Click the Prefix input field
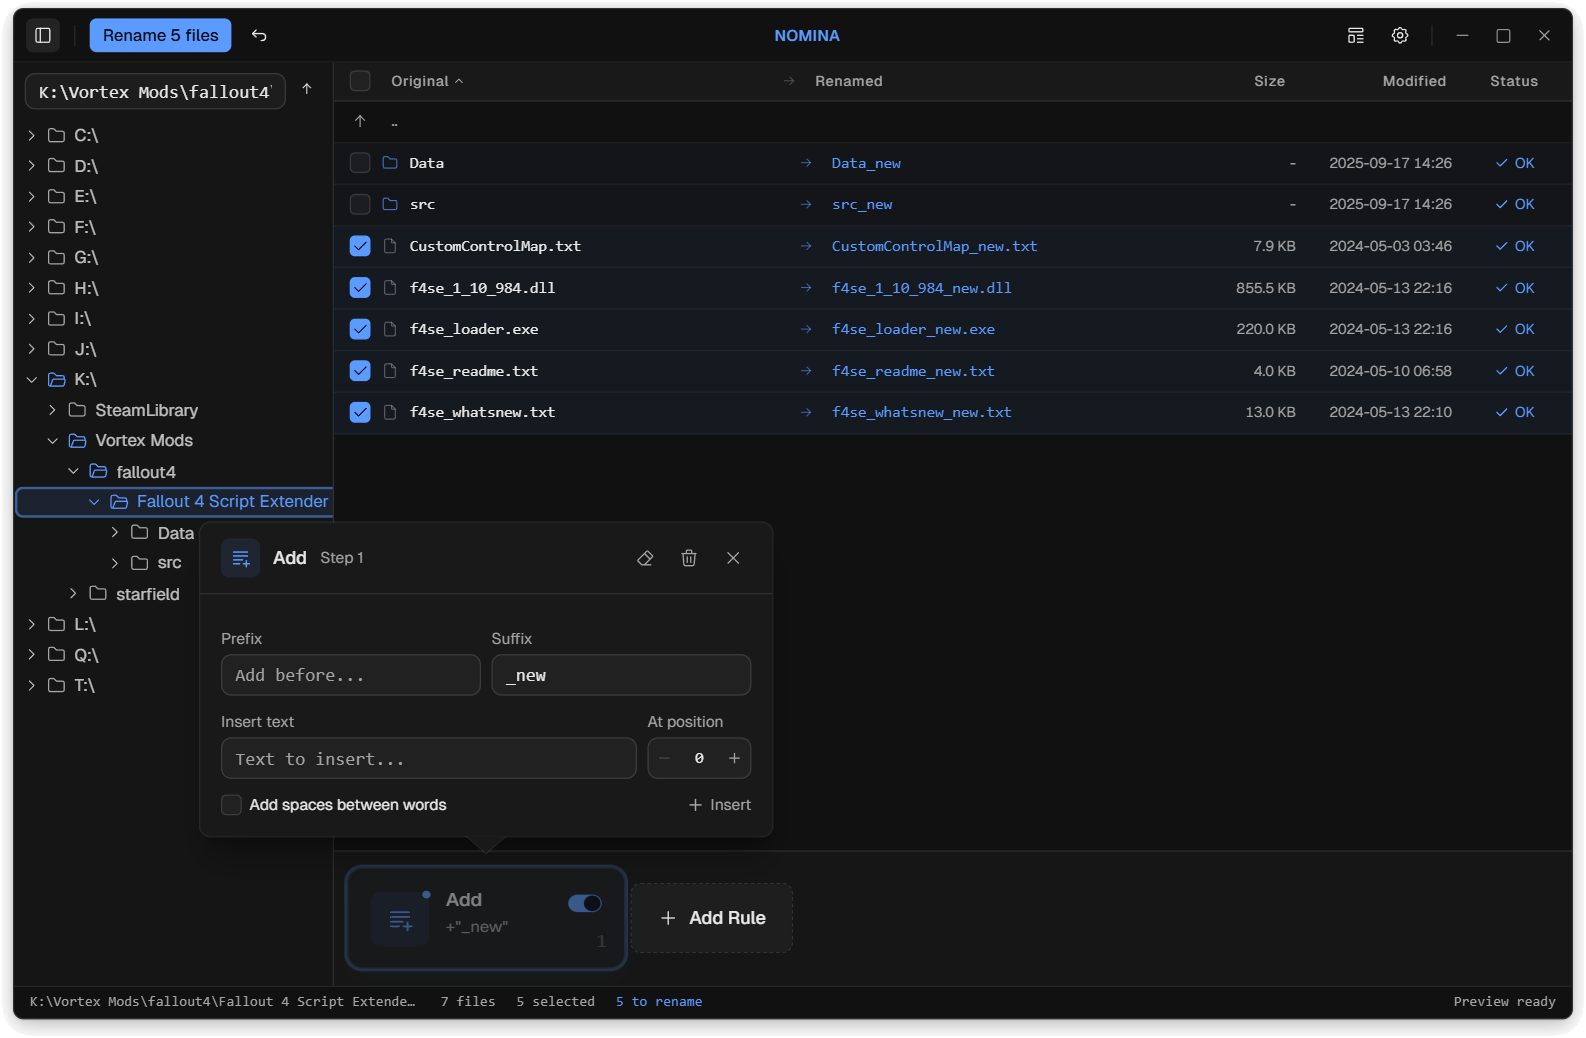Viewport: 1586px width, 1038px height. pyautogui.click(x=351, y=675)
